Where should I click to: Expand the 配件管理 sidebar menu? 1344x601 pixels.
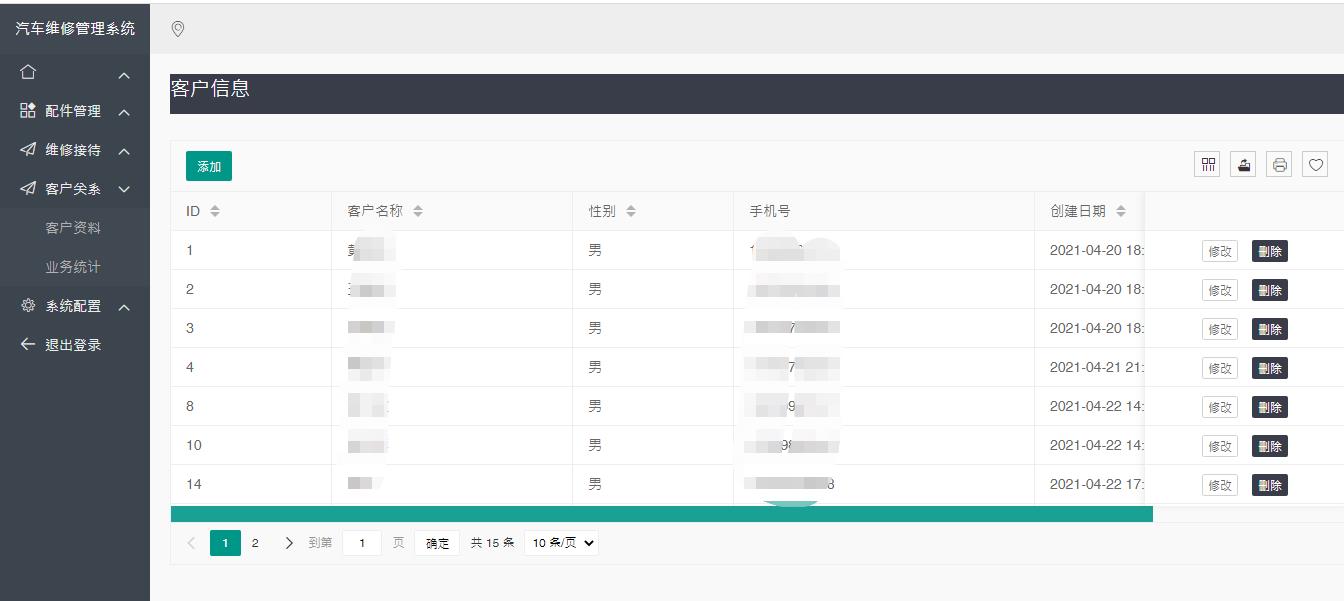click(73, 111)
